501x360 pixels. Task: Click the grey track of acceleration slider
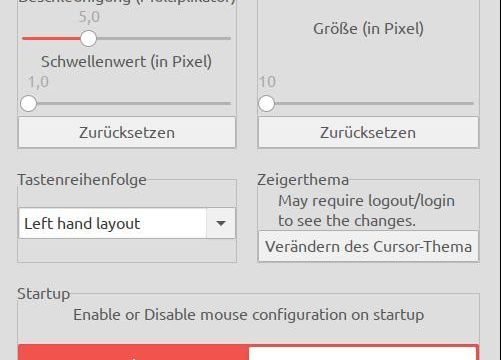click(x=164, y=38)
